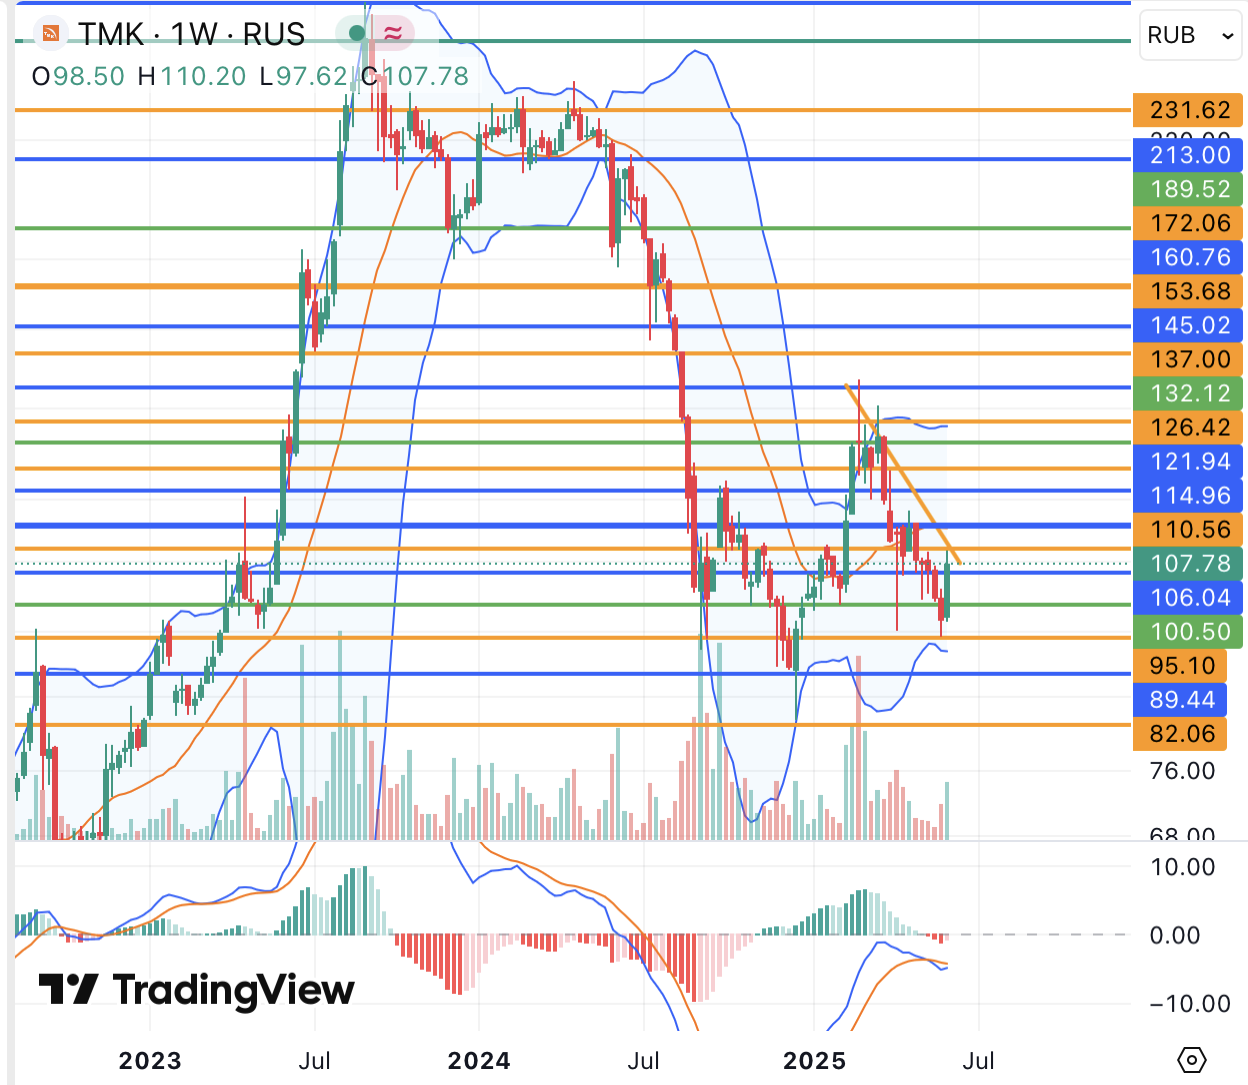
Task: Click the RUB dropdown chevron arrow
Action: point(1227,36)
